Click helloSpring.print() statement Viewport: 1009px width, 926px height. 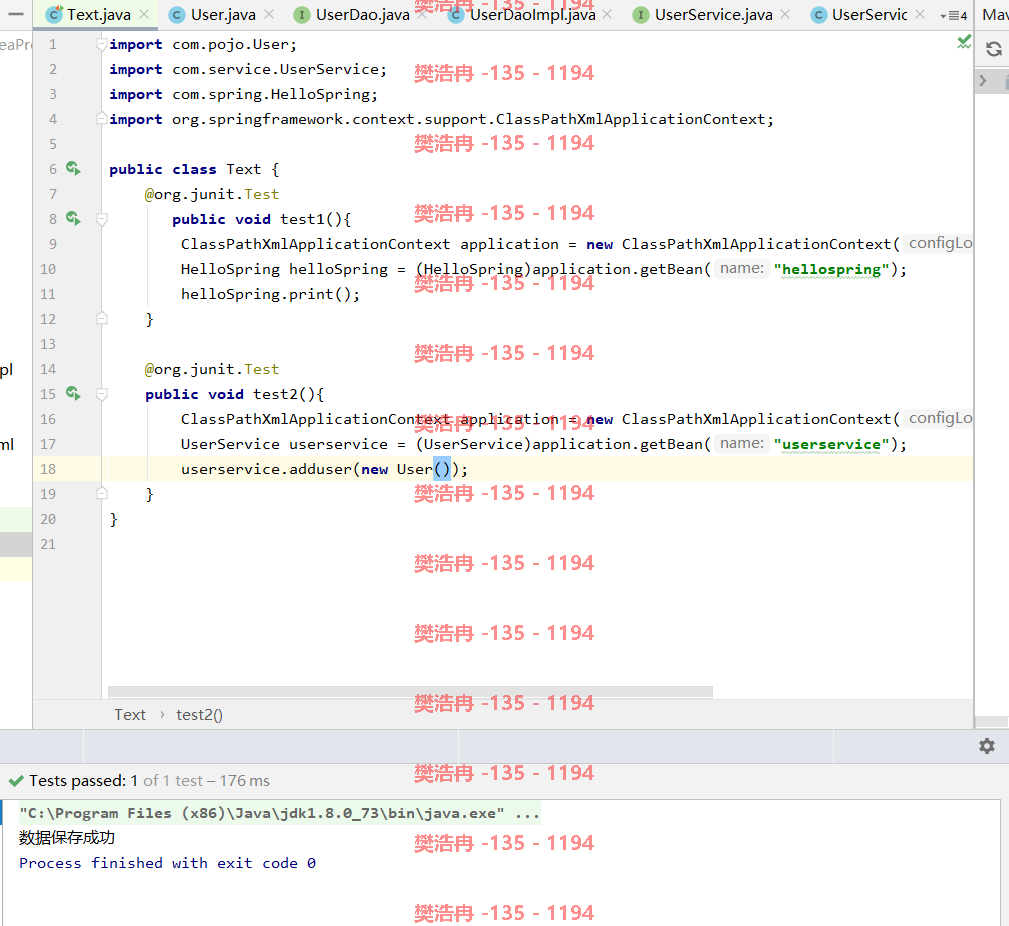point(270,293)
